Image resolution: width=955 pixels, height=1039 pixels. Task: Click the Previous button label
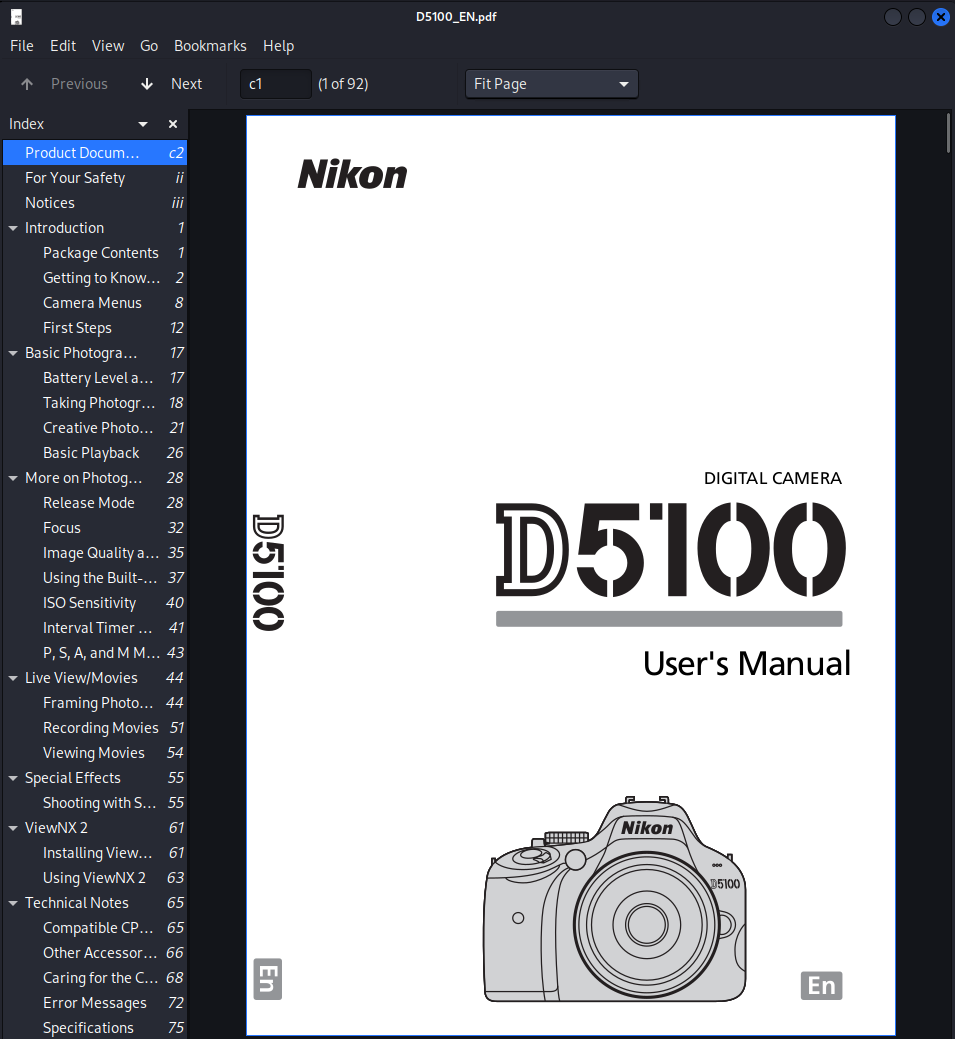click(79, 84)
